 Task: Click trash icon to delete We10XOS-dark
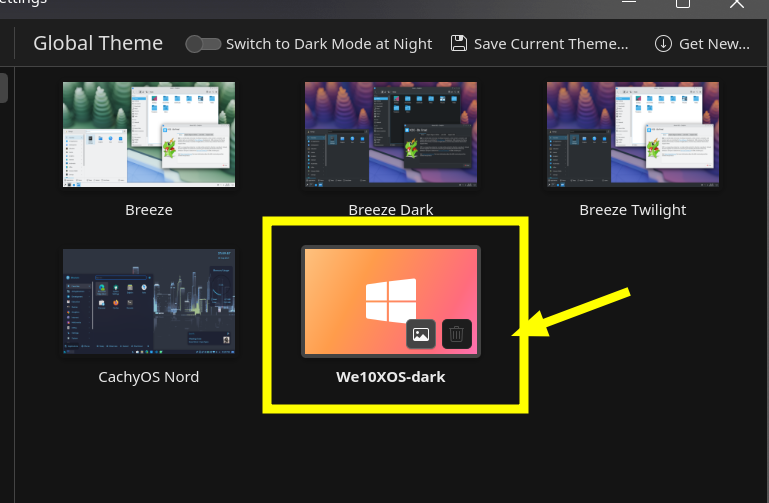pyautogui.click(x=457, y=334)
